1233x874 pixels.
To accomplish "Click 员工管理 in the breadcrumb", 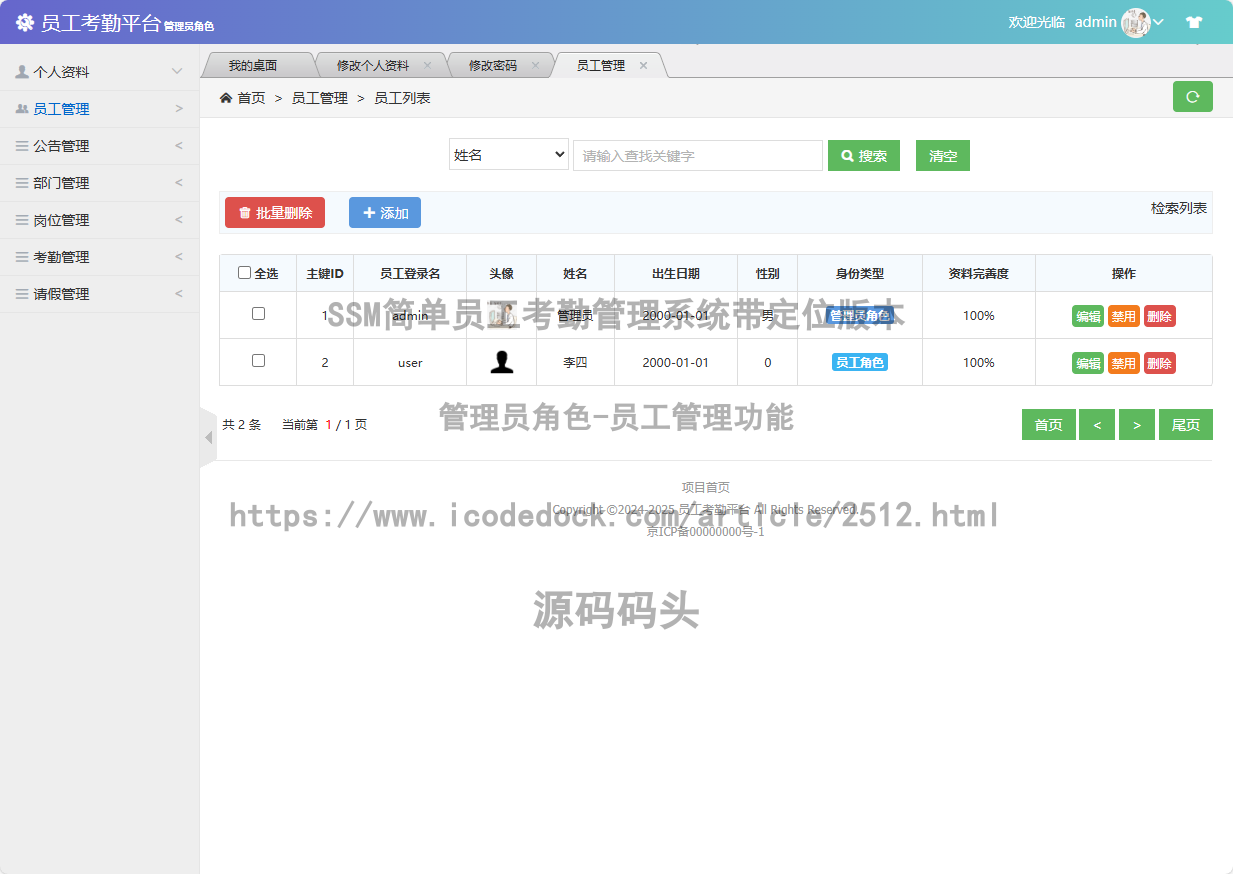I will pos(319,98).
